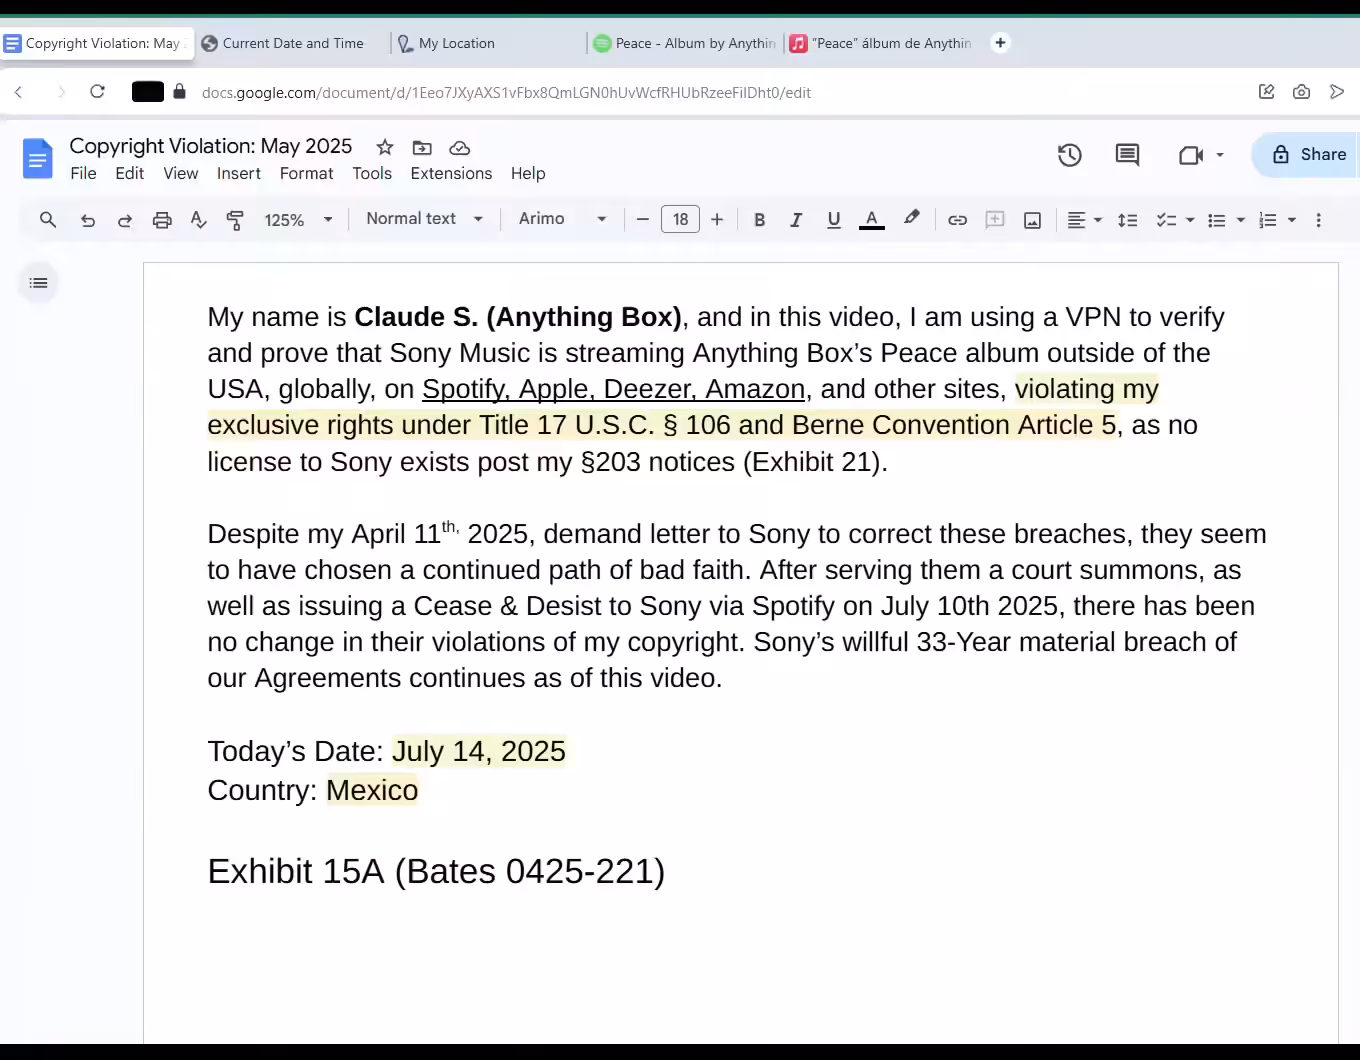The height and width of the screenshot is (1060, 1360).
Task: Star the Copyright Violation document
Action: point(385,147)
